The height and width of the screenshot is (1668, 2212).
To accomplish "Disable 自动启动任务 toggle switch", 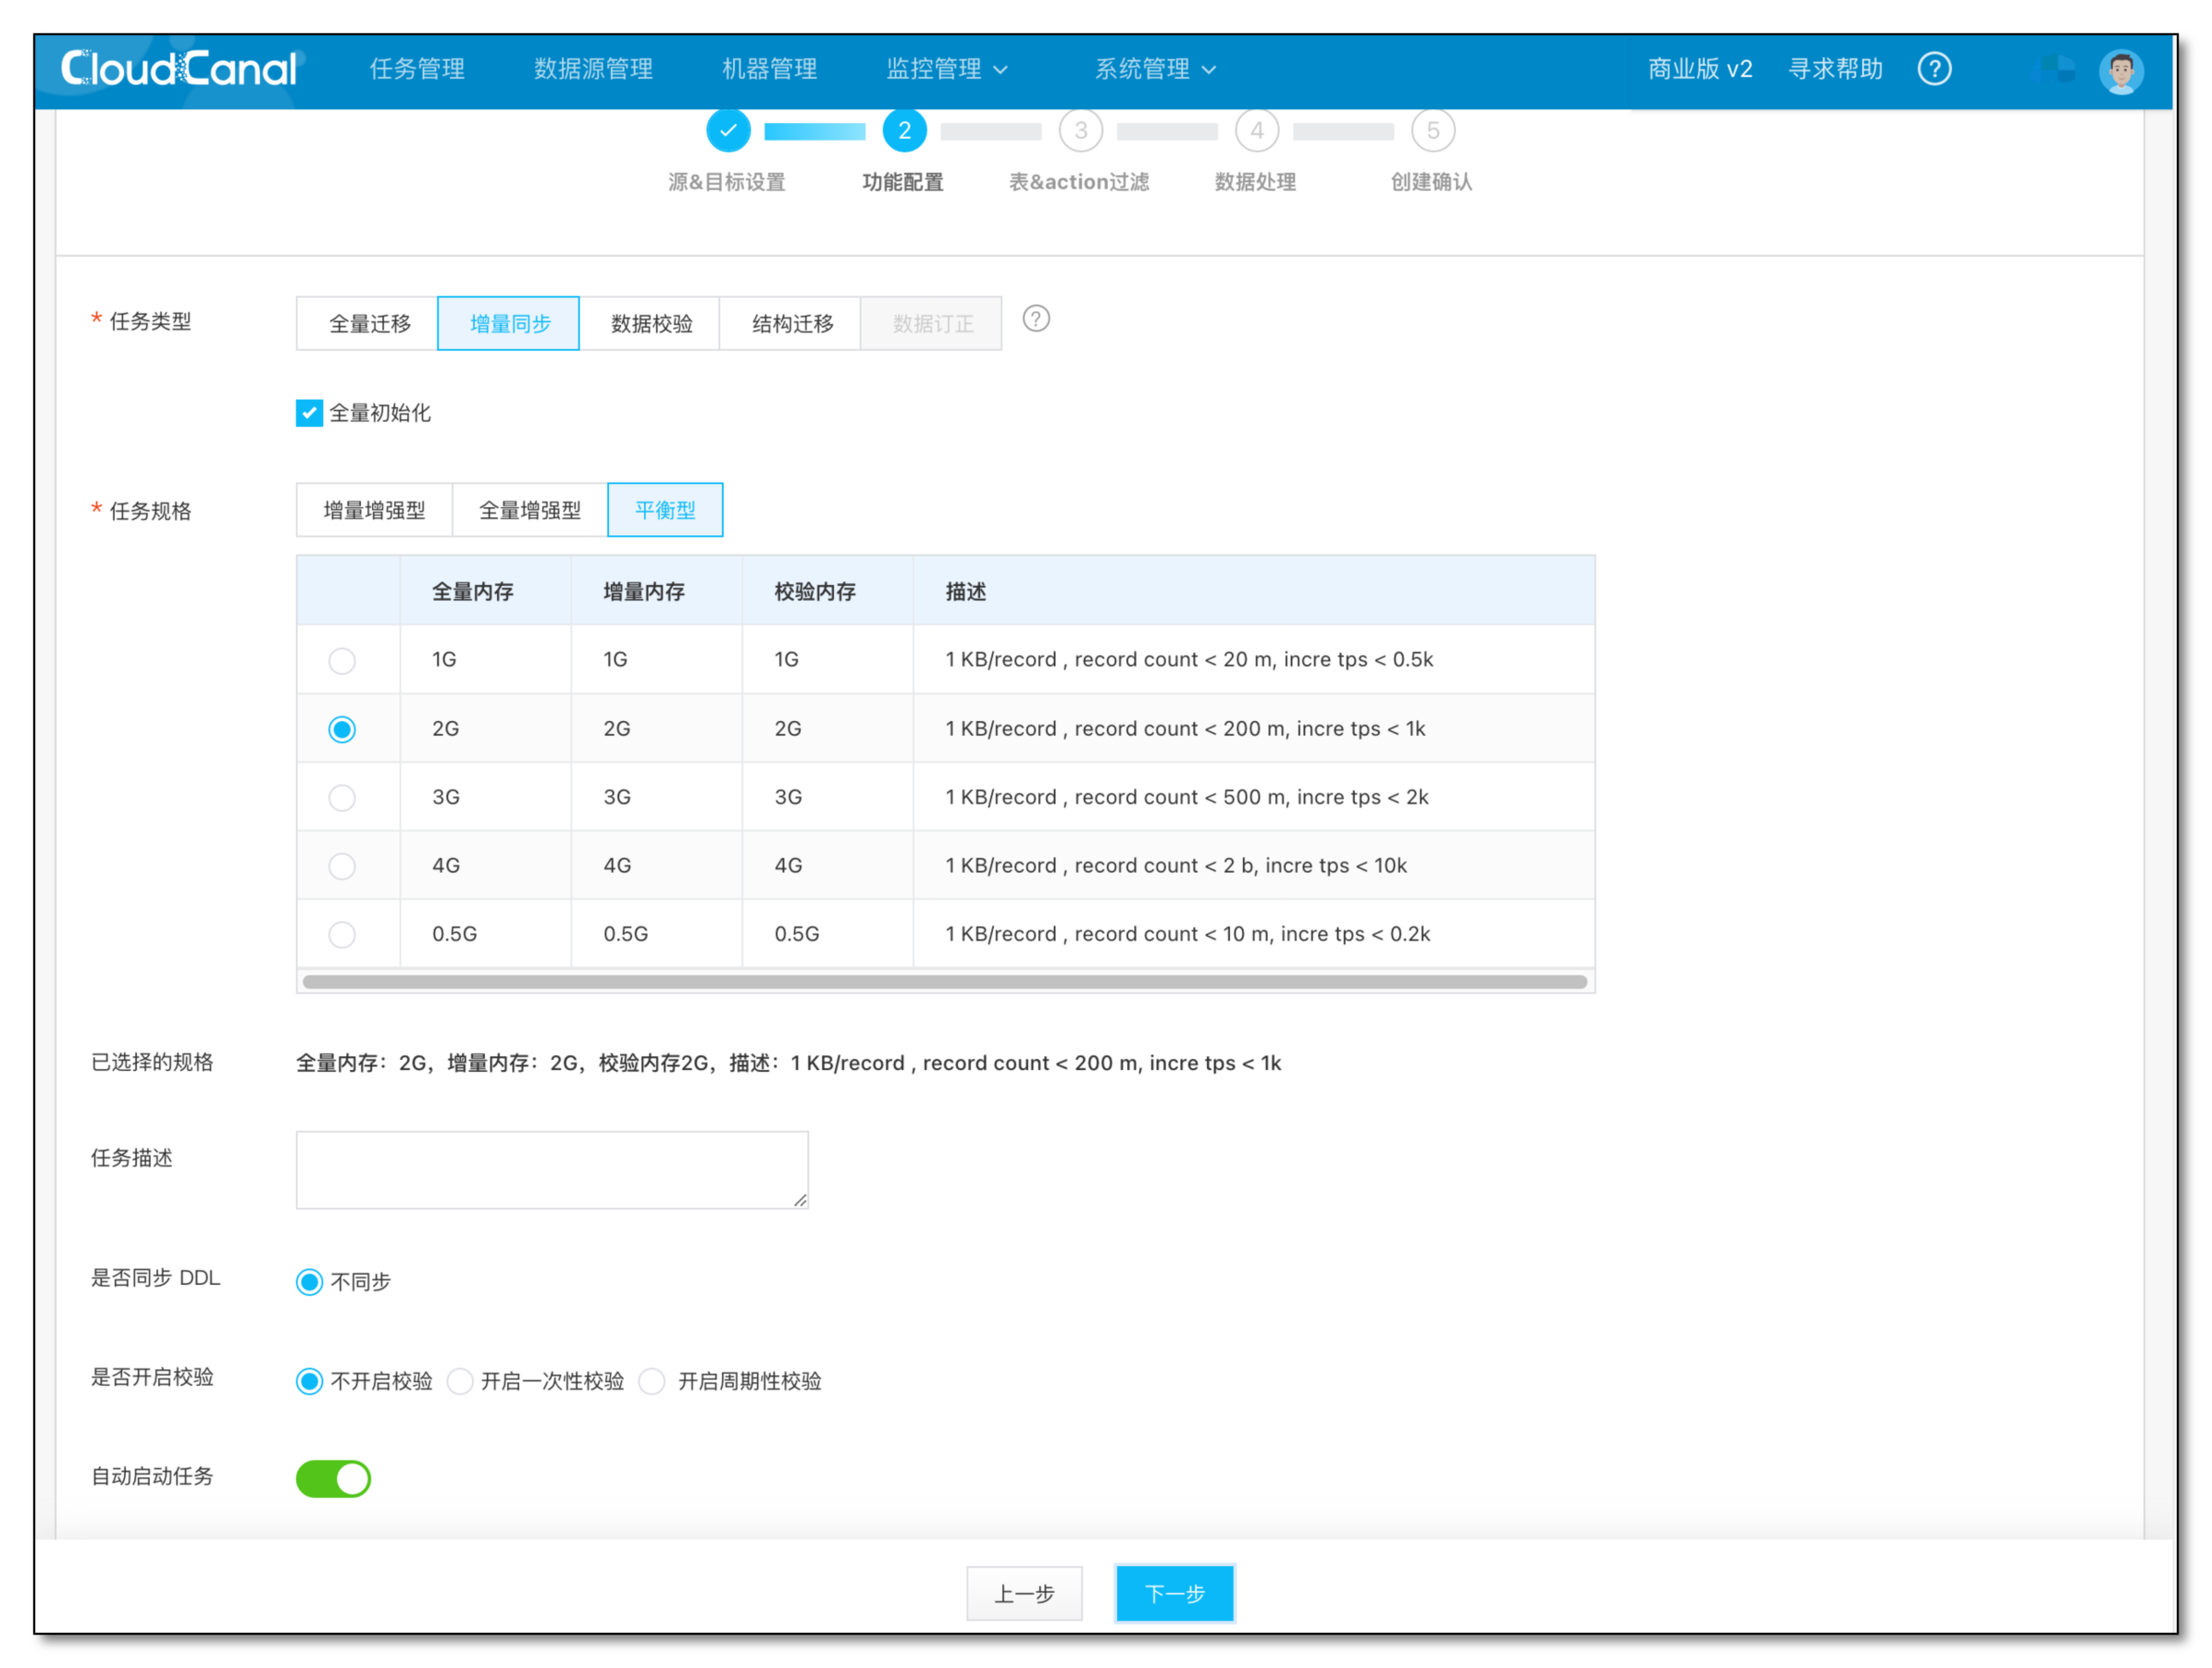I will pyautogui.click(x=333, y=1478).
